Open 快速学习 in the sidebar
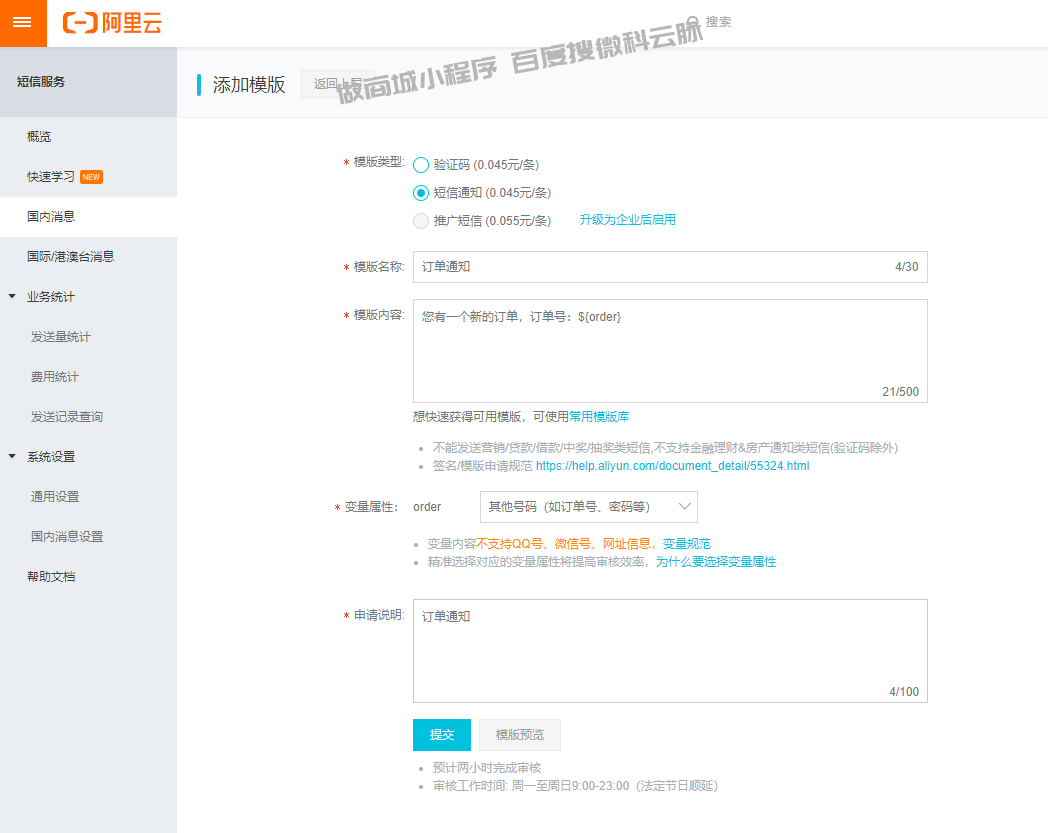The height and width of the screenshot is (833, 1048). (50, 176)
